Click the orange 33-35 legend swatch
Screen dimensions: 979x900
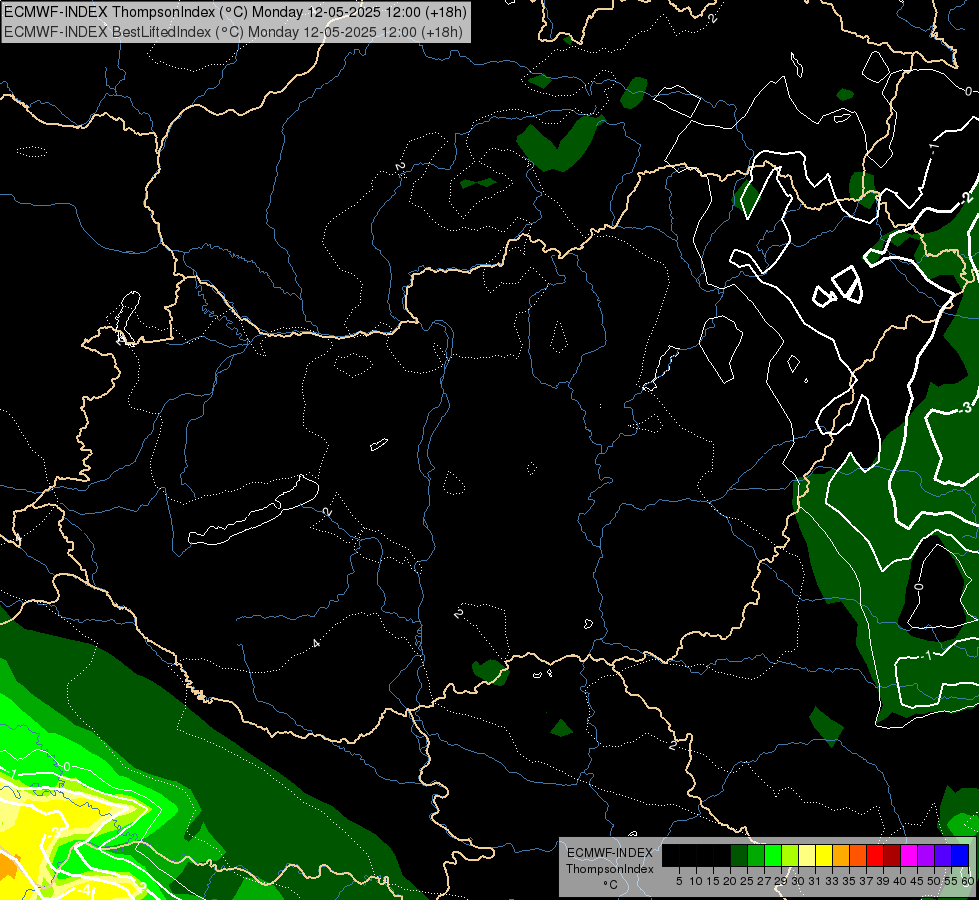coord(841,855)
